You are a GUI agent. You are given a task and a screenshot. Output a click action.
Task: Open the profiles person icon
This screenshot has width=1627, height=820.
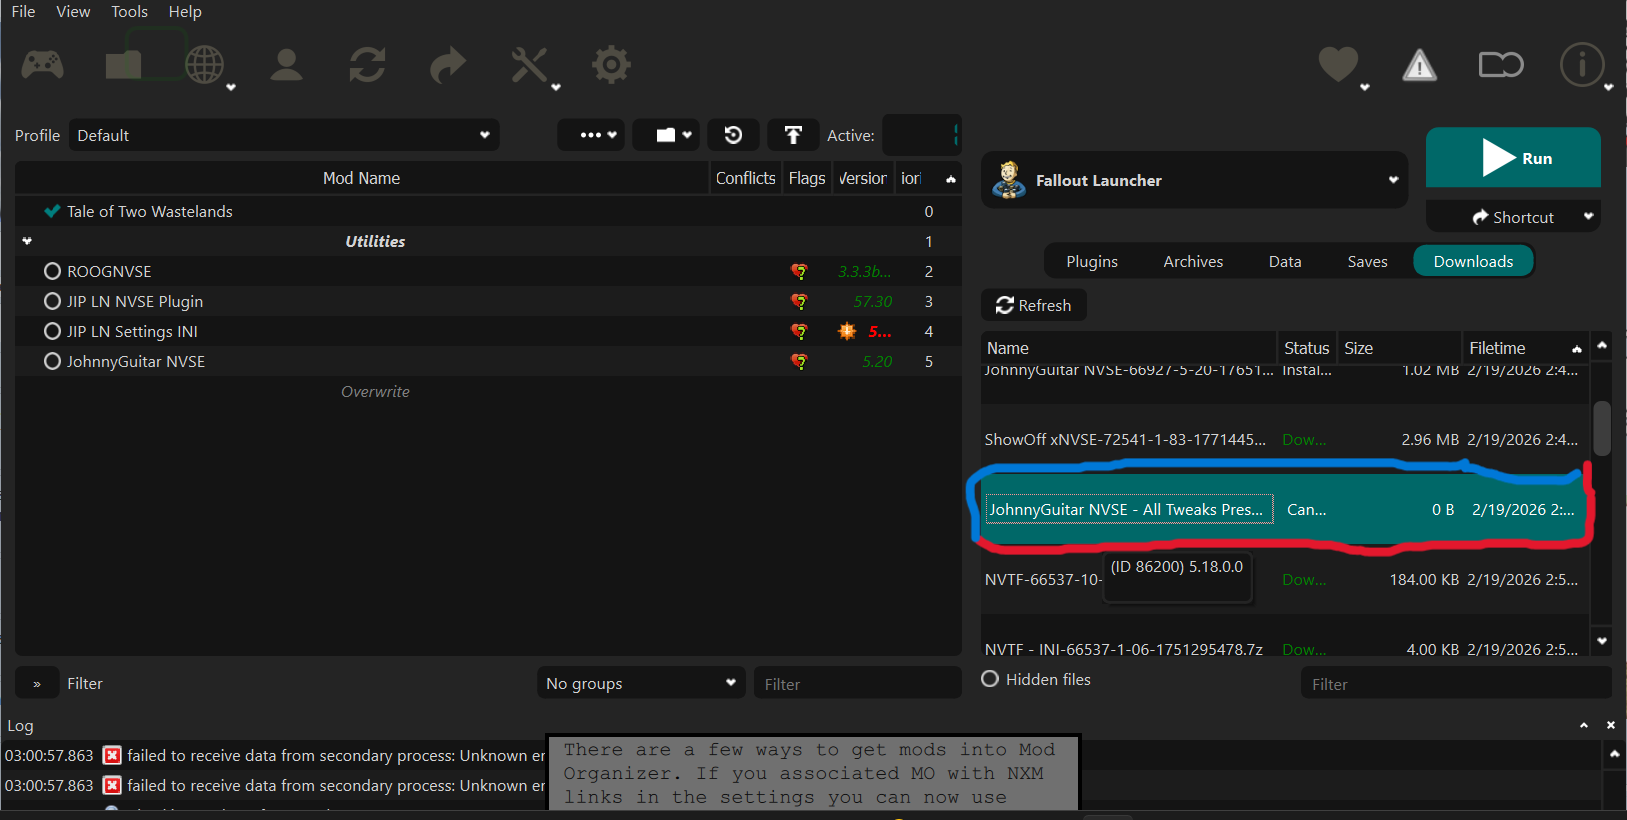(x=286, y=65)
